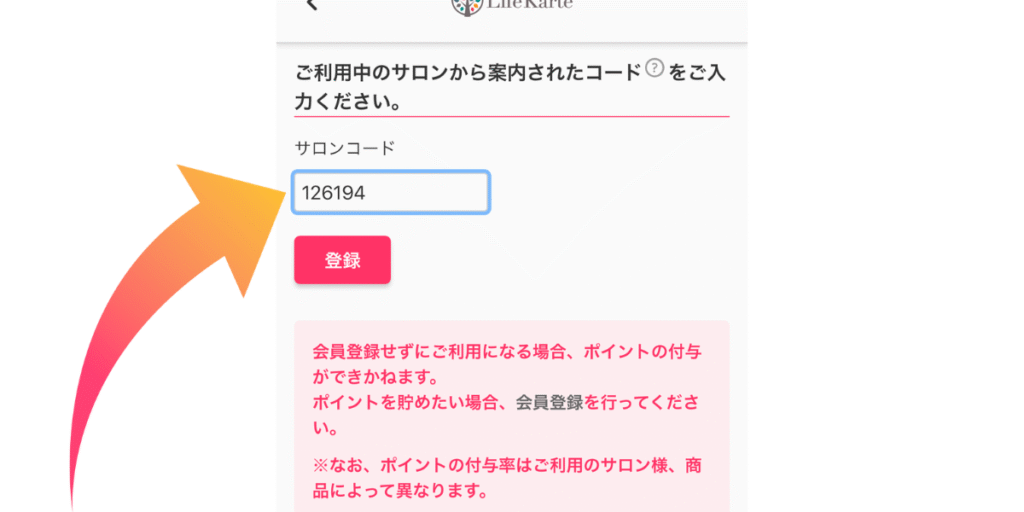
Task: Click the heading ご利用中のサロンから案内されたコード
Action: (x=468, y=74)
